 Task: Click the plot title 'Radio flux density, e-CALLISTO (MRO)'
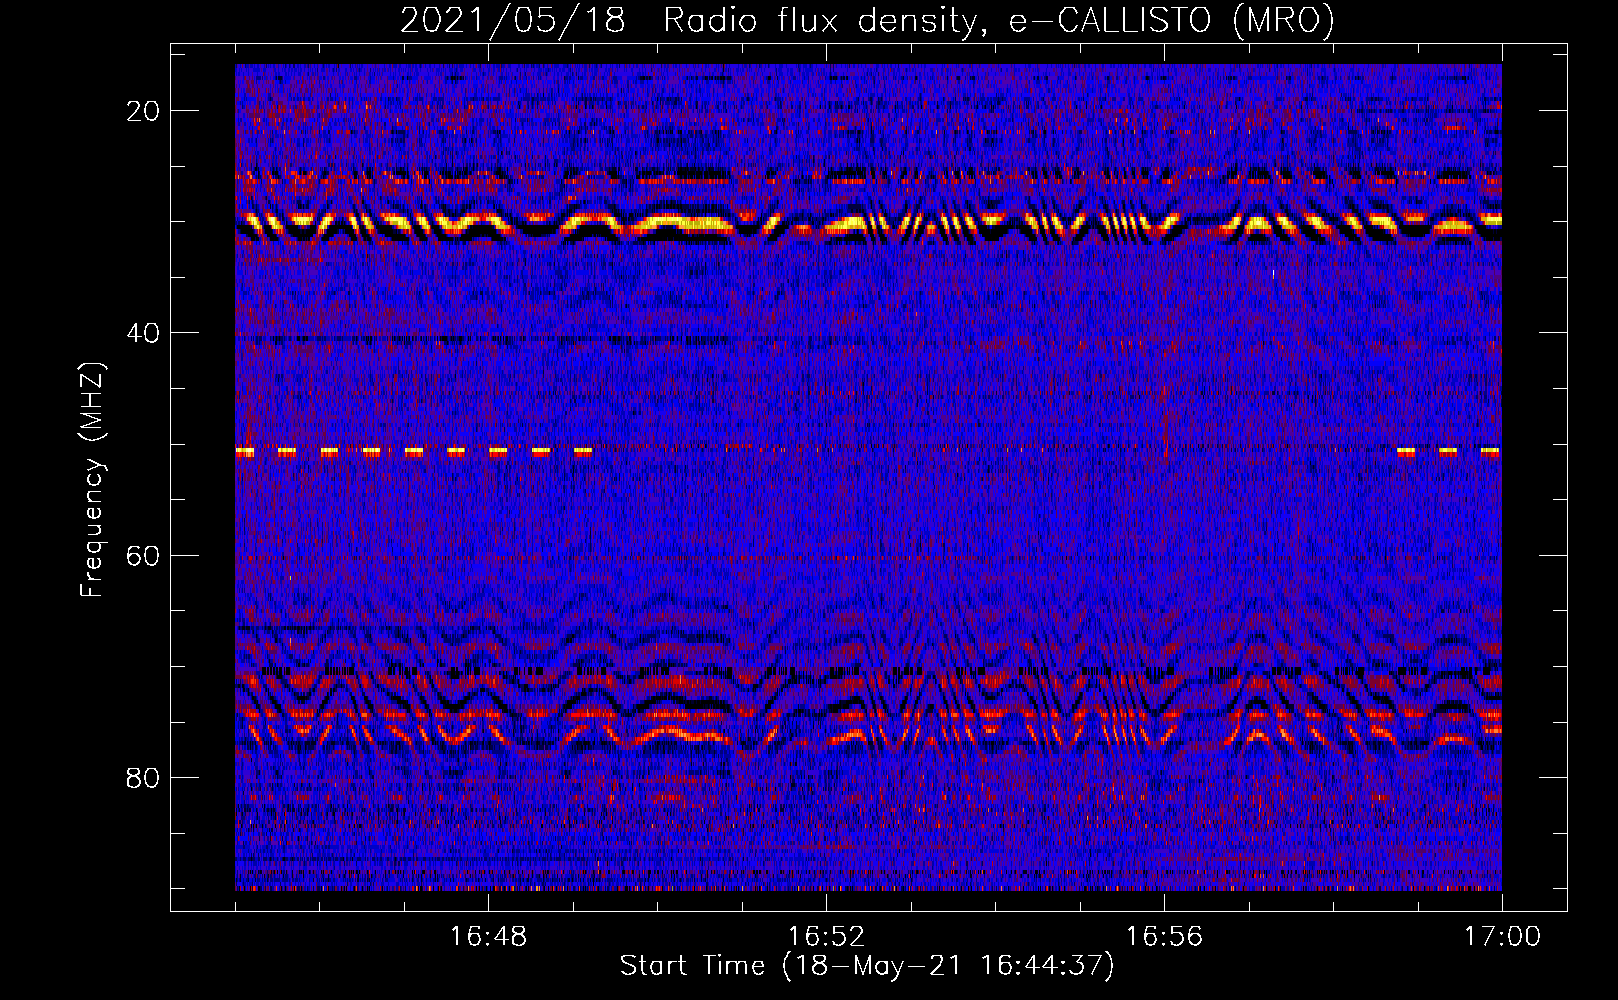[x=999, y=21]
